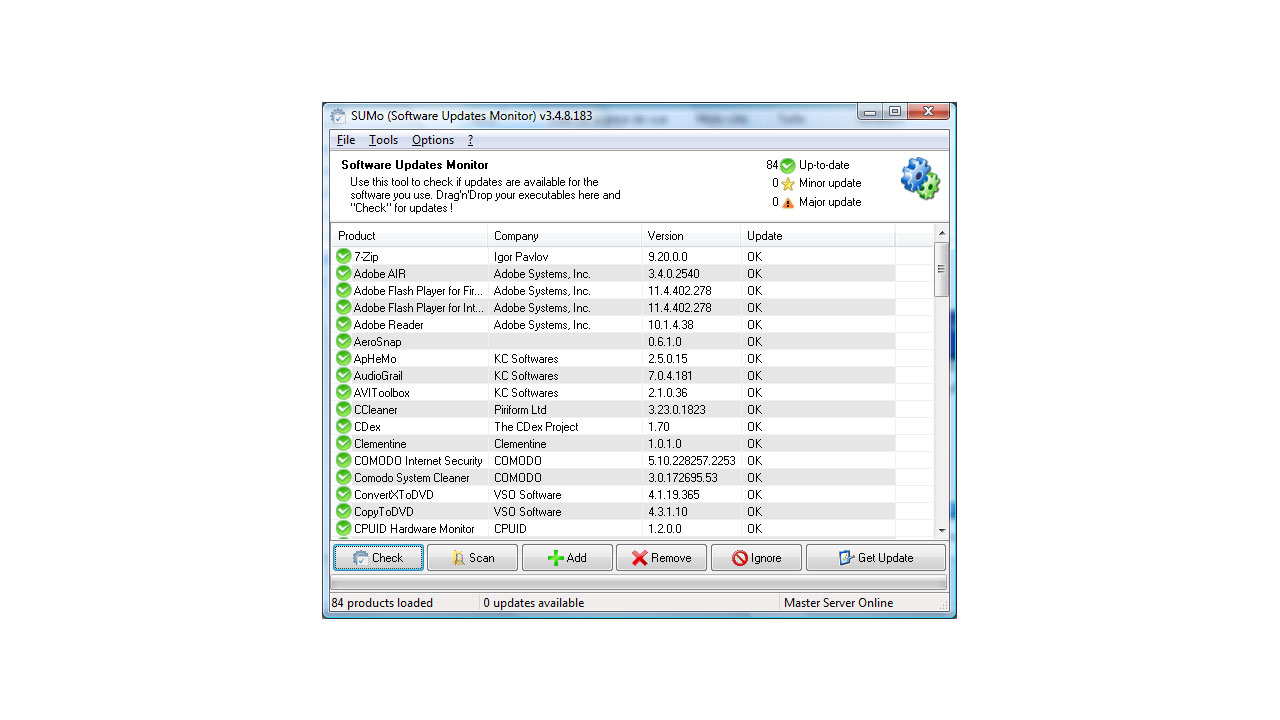The height and width of the screenshot is (720, 1280).
Task: Click the green check icon next to ApHeMo
Action: point(344,358)
